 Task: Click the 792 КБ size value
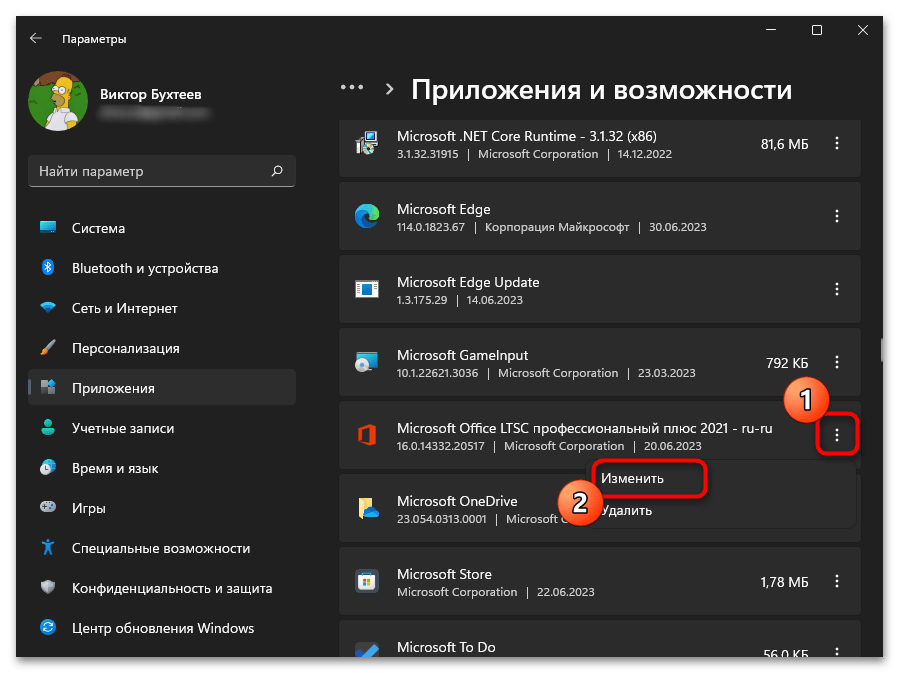(x=787, y=363)
